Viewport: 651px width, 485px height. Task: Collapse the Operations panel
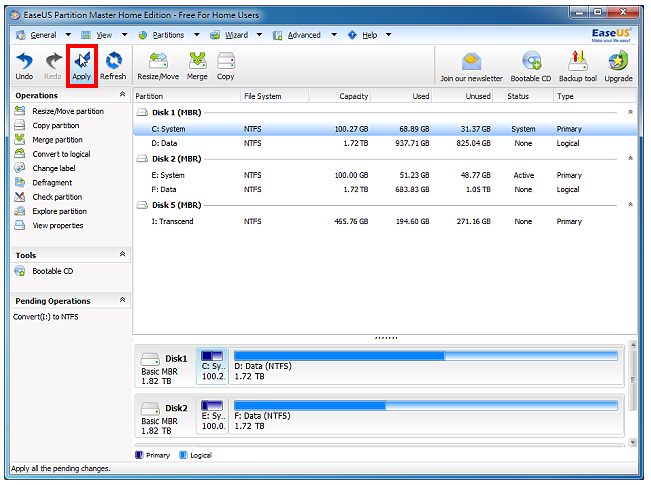click(x=122, y=94)
